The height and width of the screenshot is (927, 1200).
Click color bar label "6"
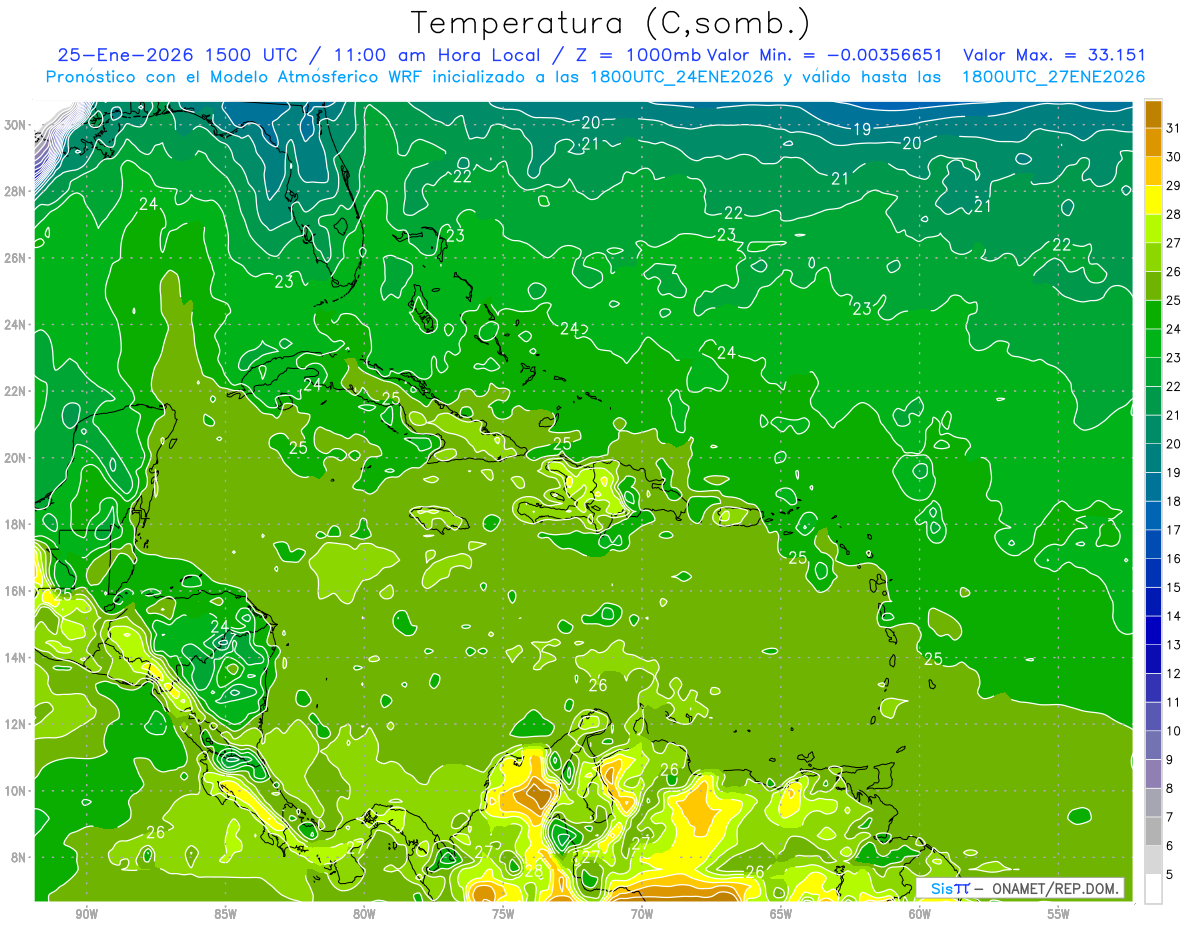coord(1170,846)
